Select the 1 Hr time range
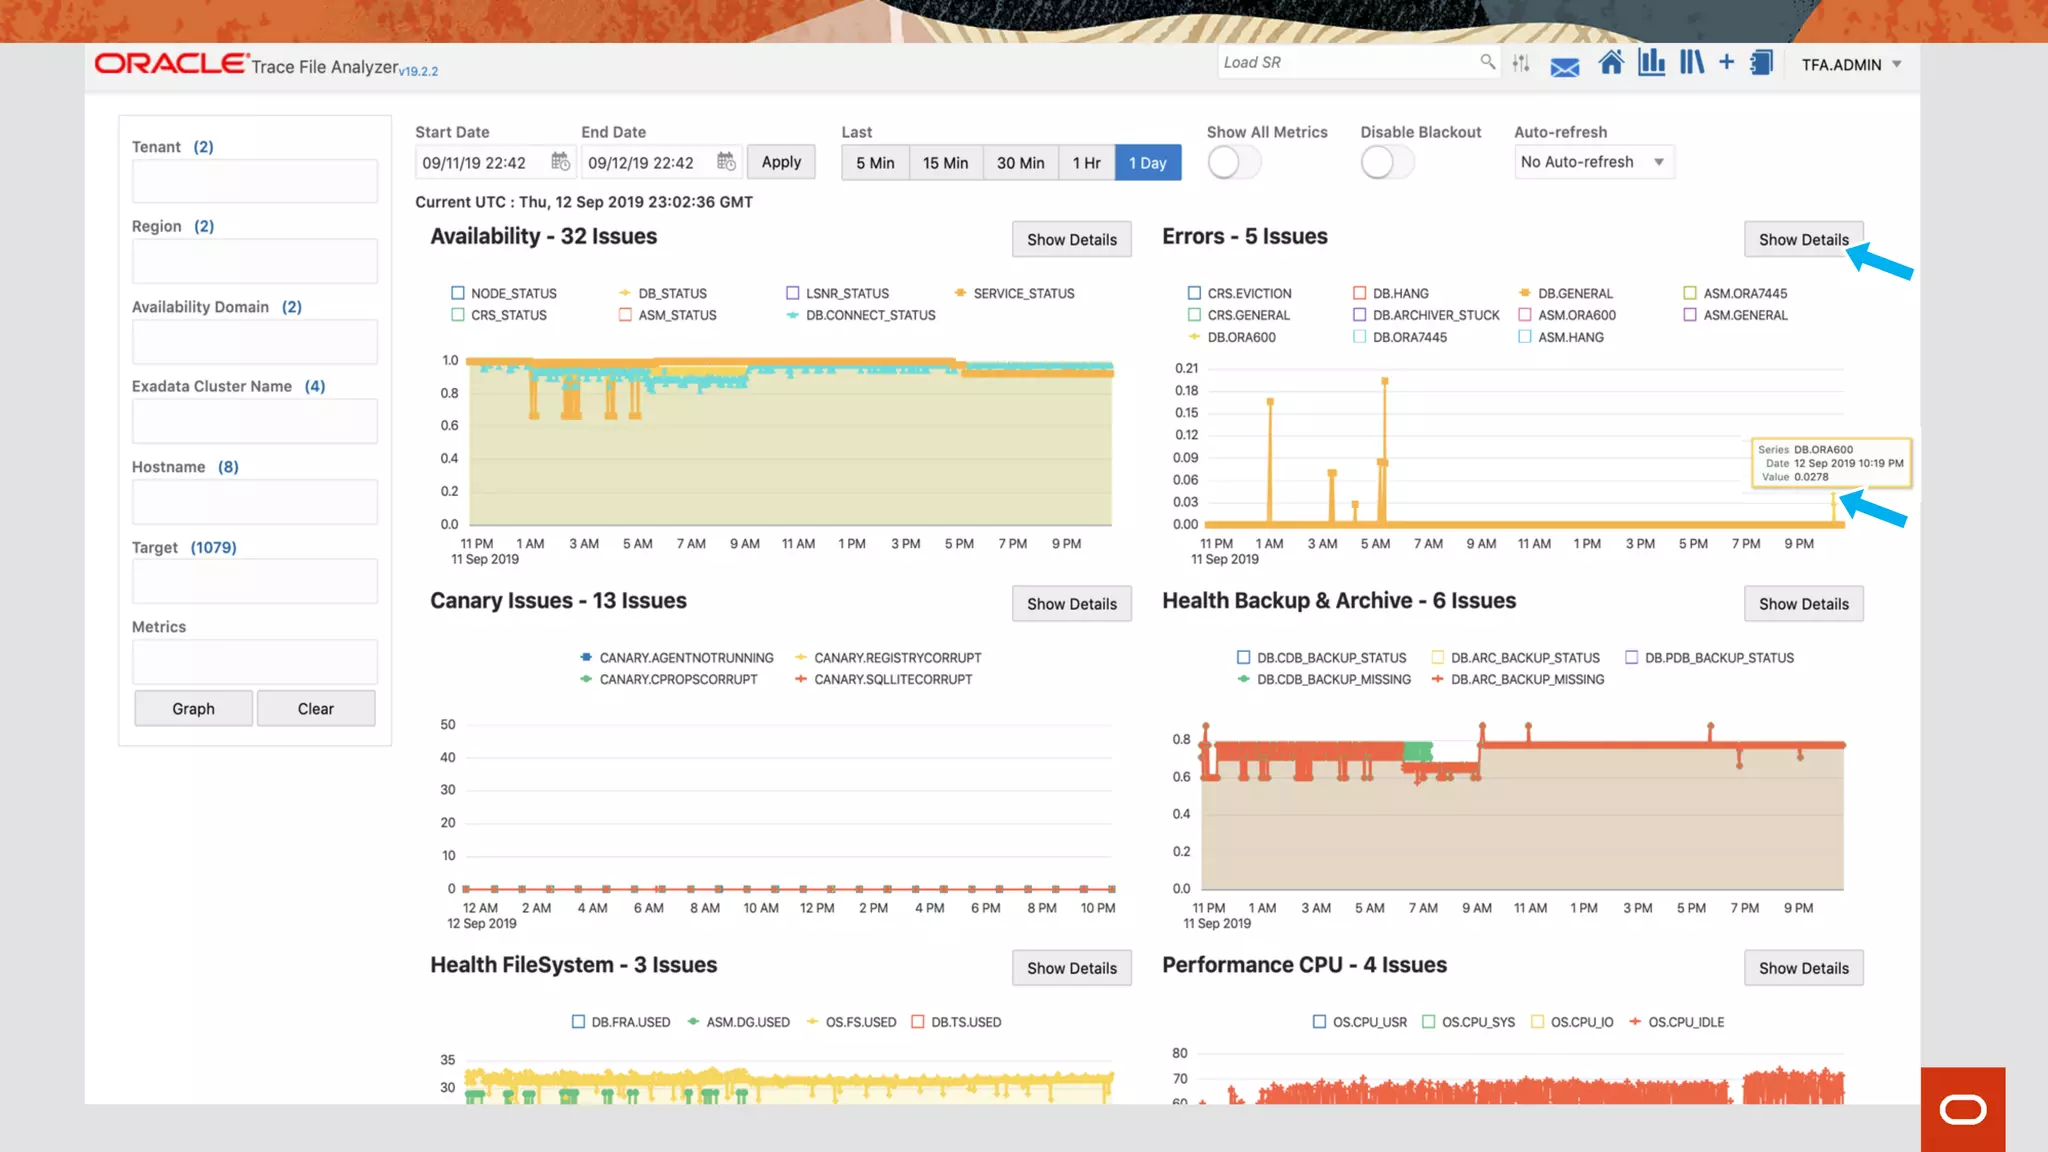 tap(1086, 163)
